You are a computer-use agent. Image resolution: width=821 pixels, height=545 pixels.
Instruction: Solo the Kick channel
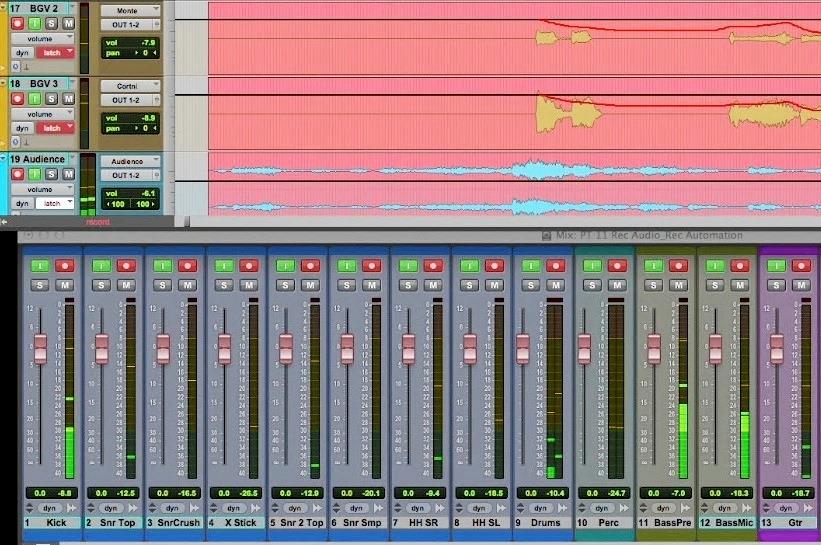coord(40,285)
